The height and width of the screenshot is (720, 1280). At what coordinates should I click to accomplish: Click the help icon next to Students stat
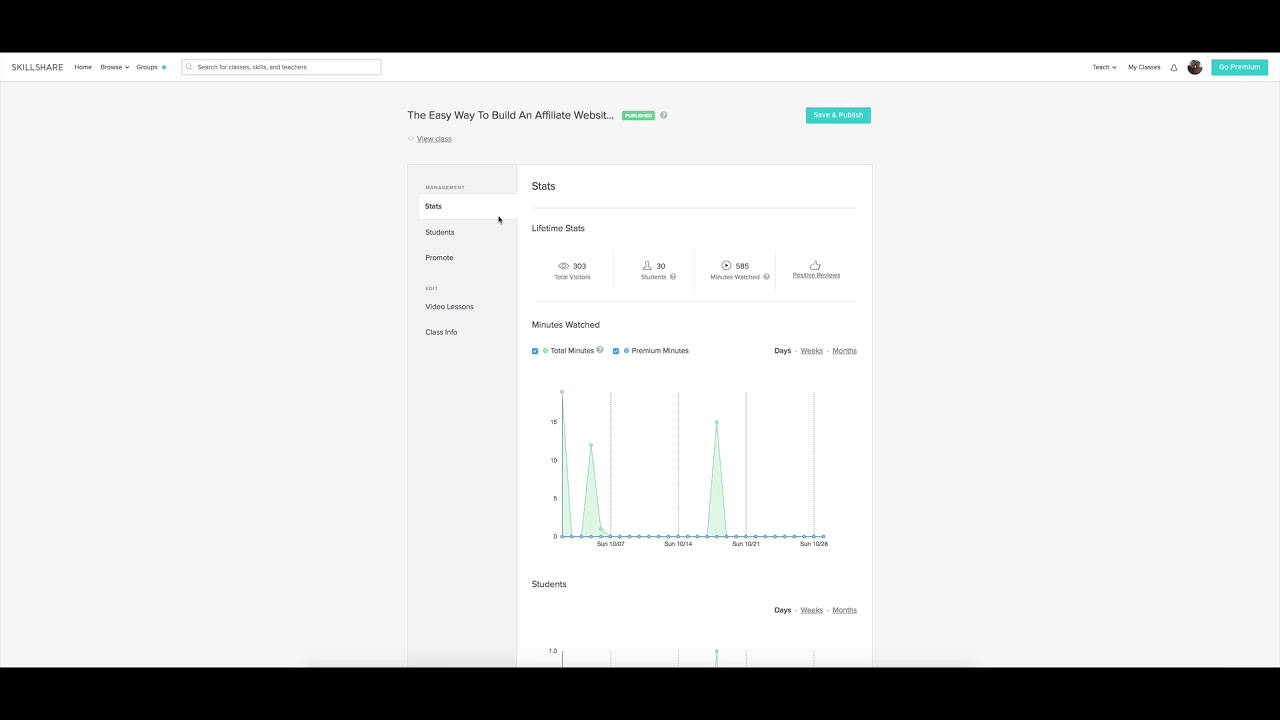click(x=673, y=277)
